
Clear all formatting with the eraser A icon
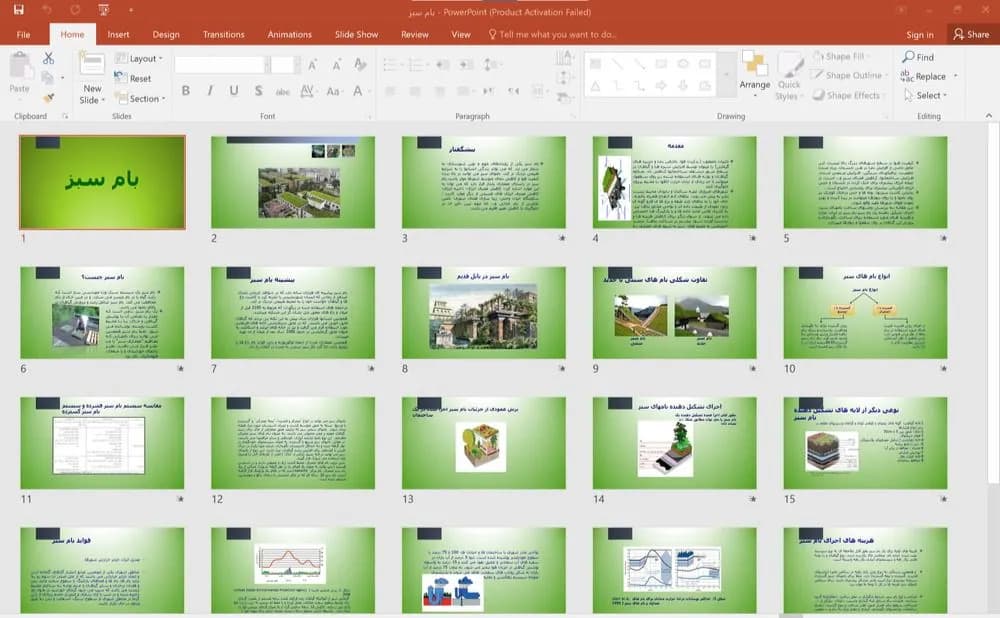coord(360,64)
